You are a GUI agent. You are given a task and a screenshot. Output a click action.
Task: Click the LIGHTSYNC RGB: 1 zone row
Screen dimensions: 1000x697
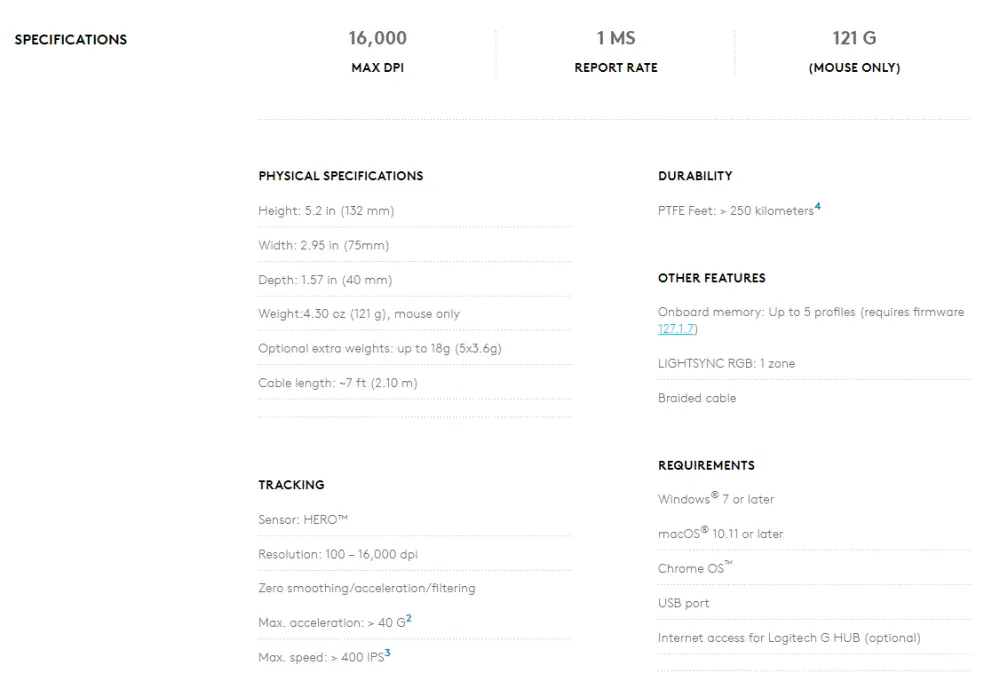tap(815, 363)
